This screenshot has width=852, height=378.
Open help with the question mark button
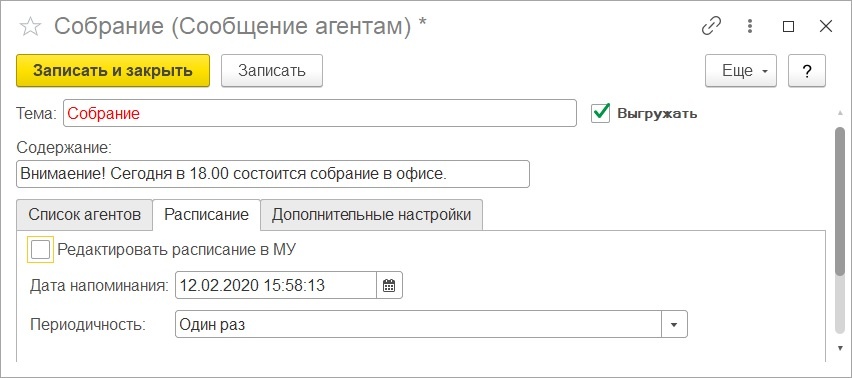point(807,71)
